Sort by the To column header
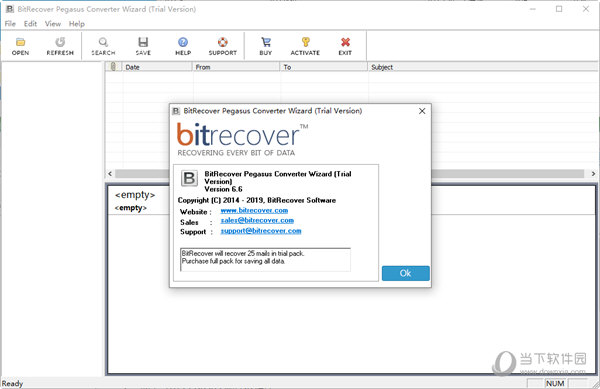This screenshot has height=389, width=600. tap(324, 67)
